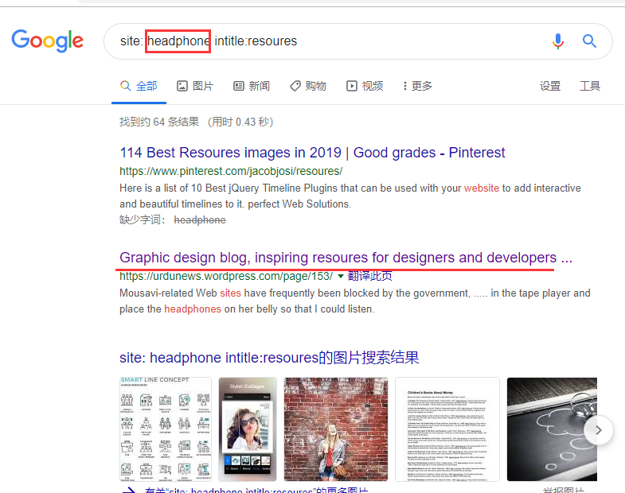
Task: Click the blue search magnifier icon
Action: coord(590,41)
